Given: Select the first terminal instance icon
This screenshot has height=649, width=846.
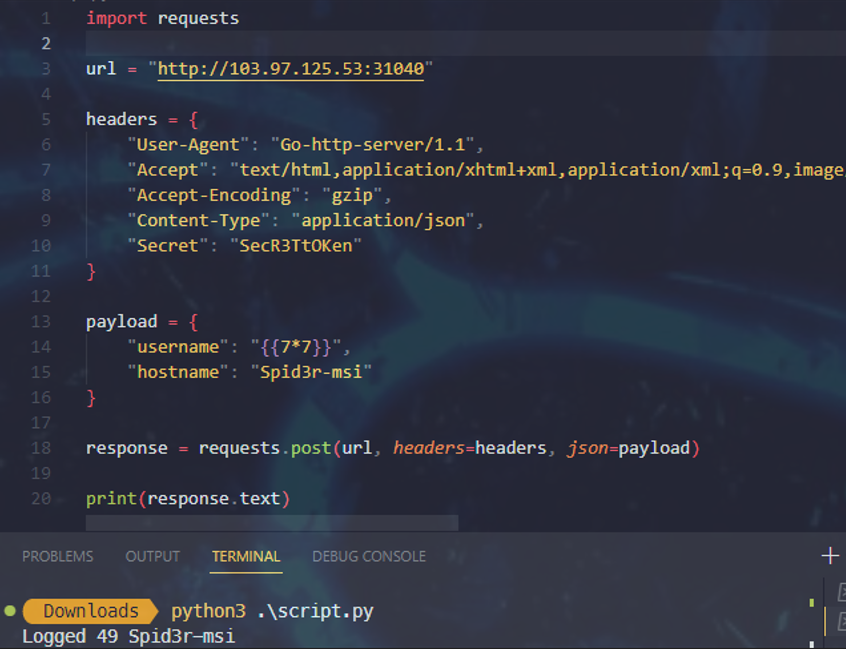Looking at the screenshot, I should pos(841,592).
